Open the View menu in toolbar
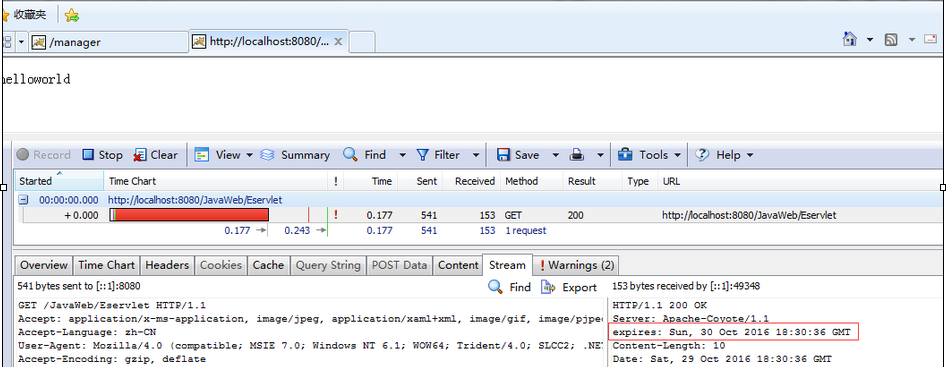 tap(223, 155)
